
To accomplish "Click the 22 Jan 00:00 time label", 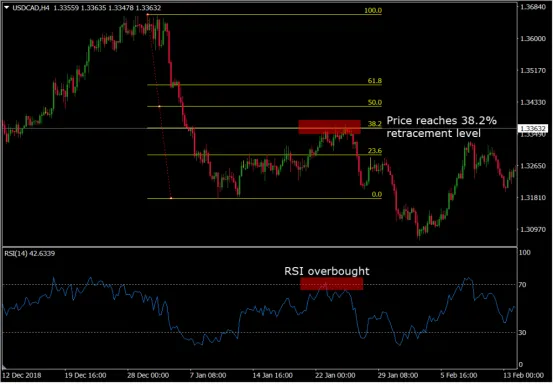I will point(335,375).
